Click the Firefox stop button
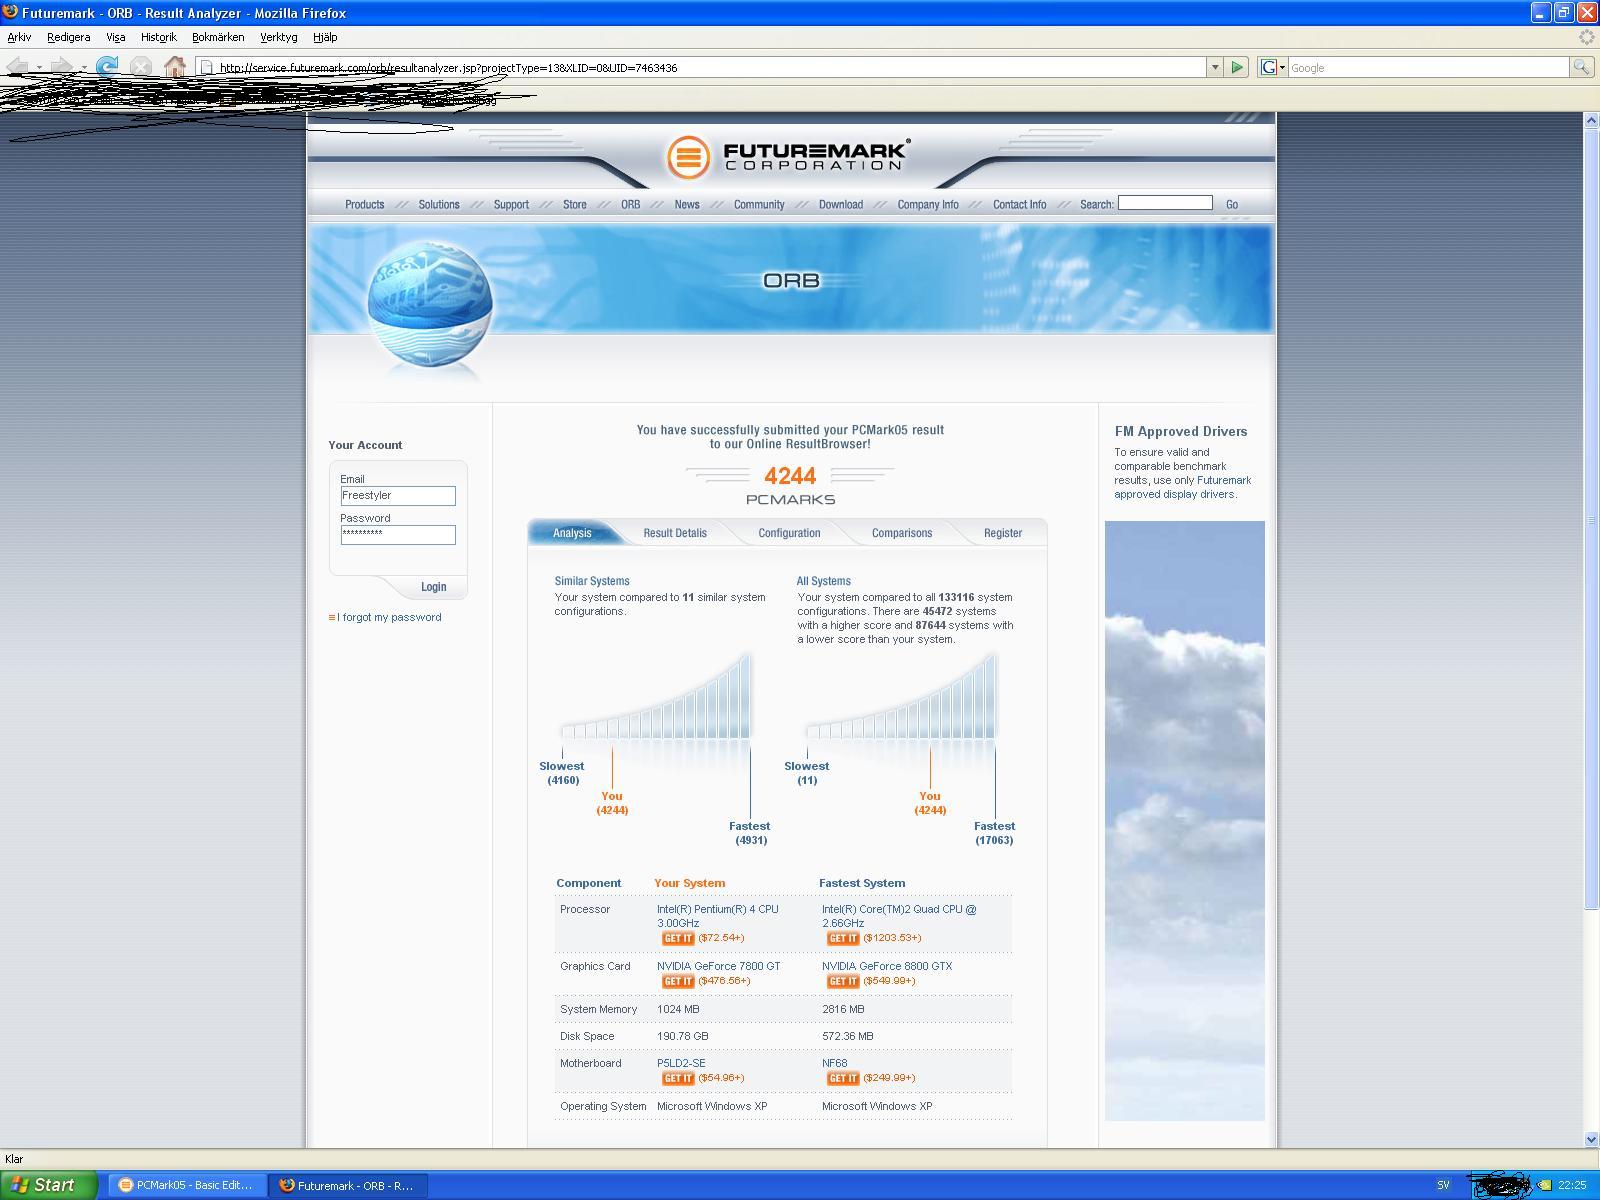 (141, 67)
